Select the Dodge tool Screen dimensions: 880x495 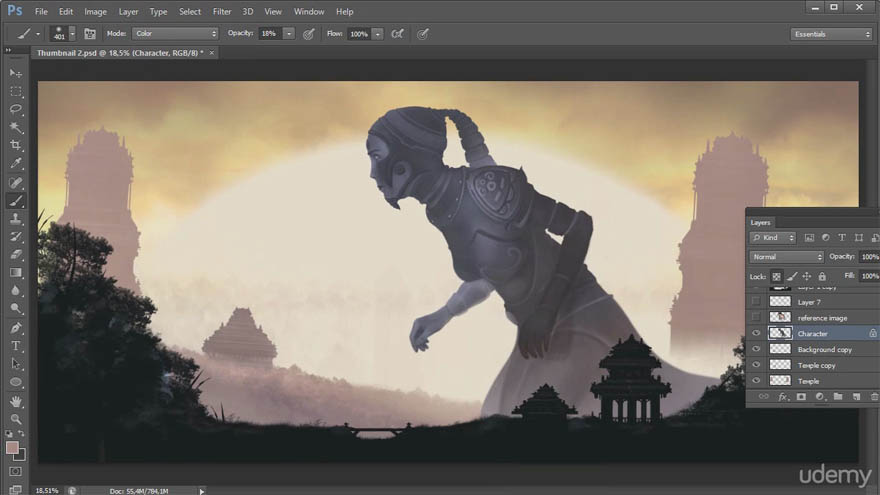click(x=16, y=309)
